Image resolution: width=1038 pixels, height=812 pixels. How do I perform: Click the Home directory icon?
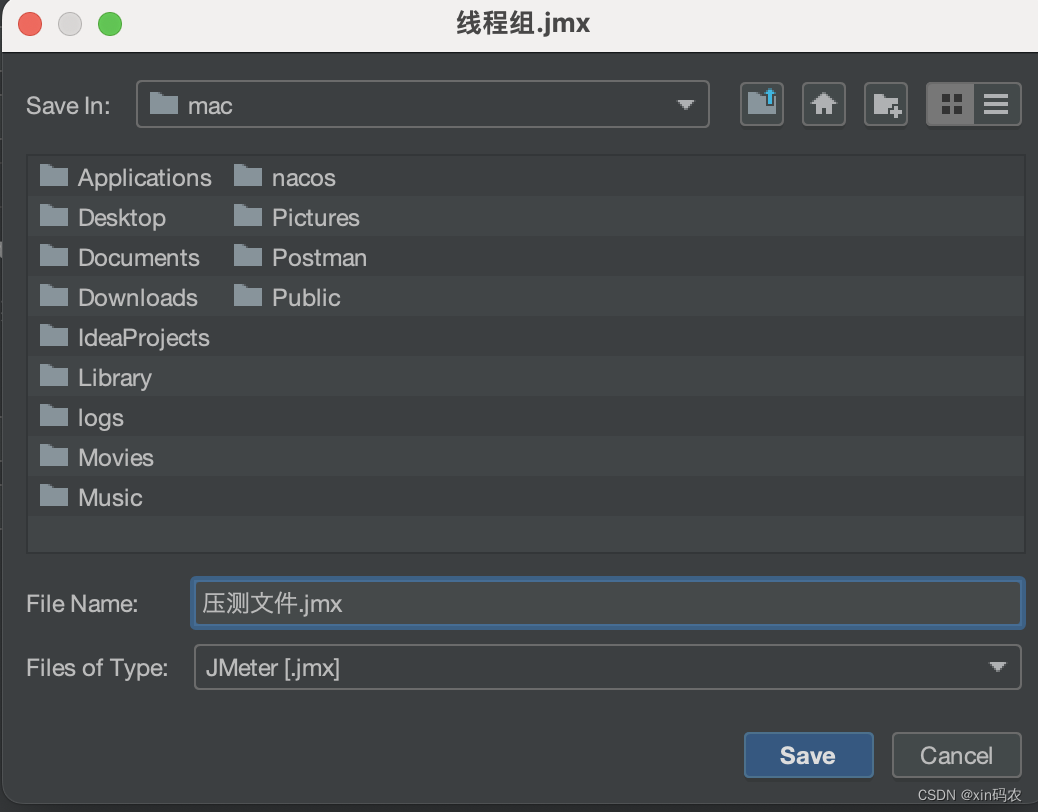824,104
